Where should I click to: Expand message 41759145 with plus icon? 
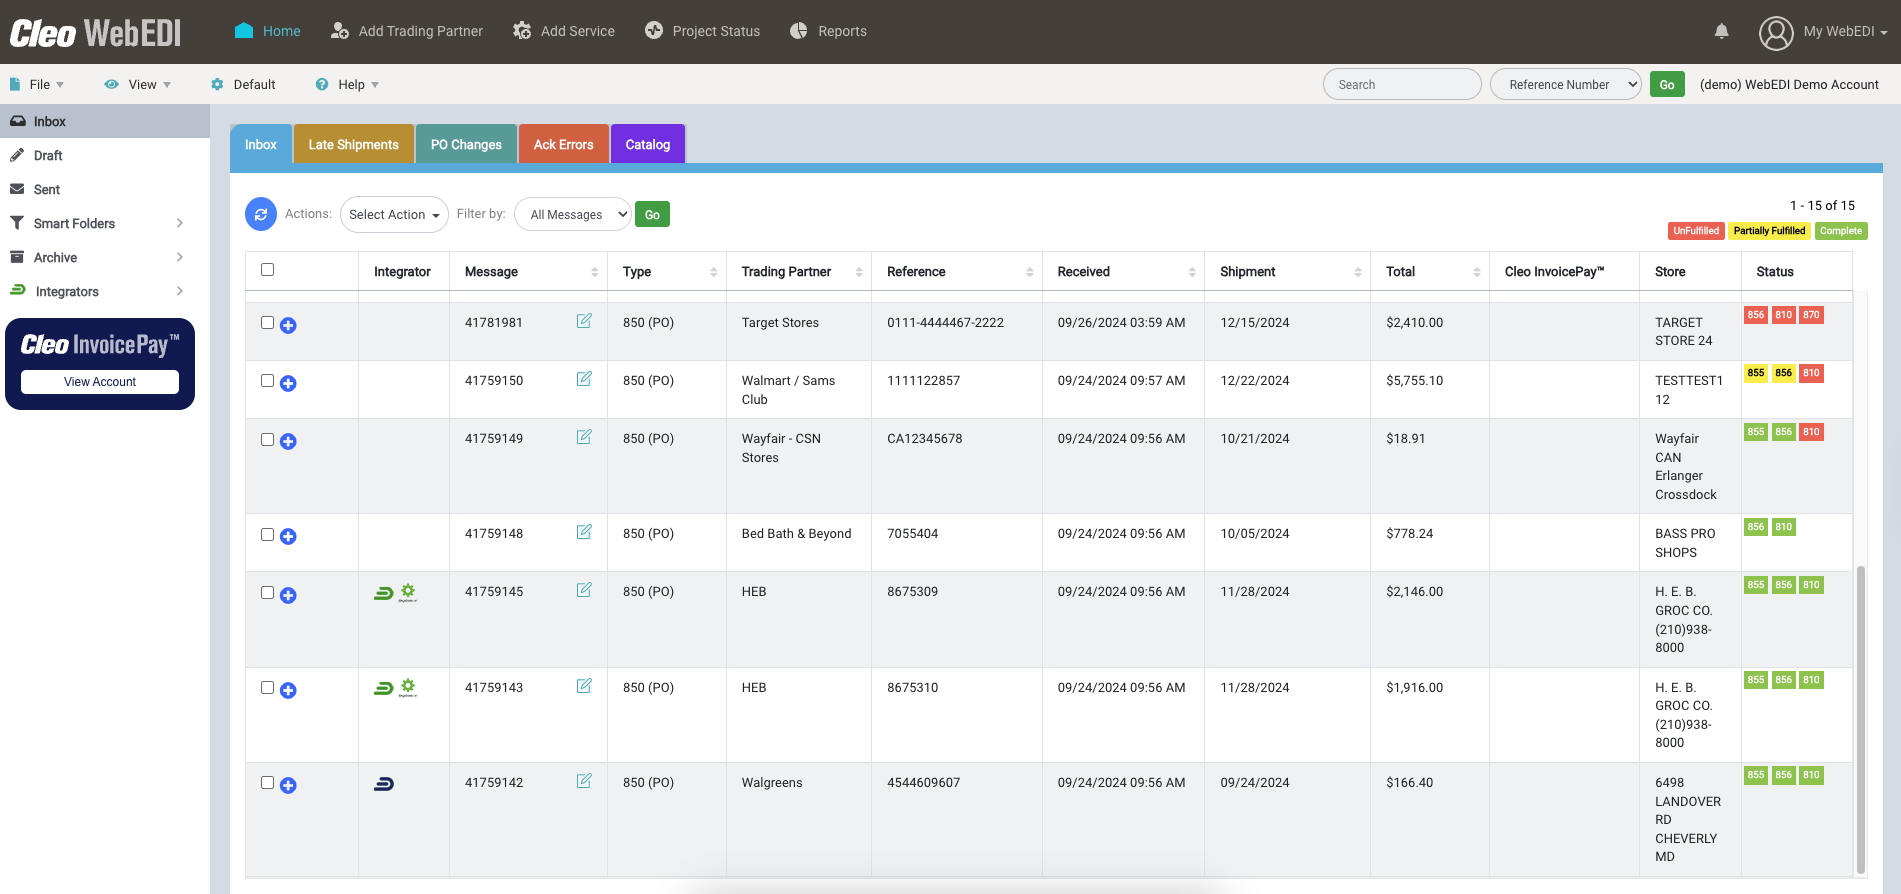[288, 595]
